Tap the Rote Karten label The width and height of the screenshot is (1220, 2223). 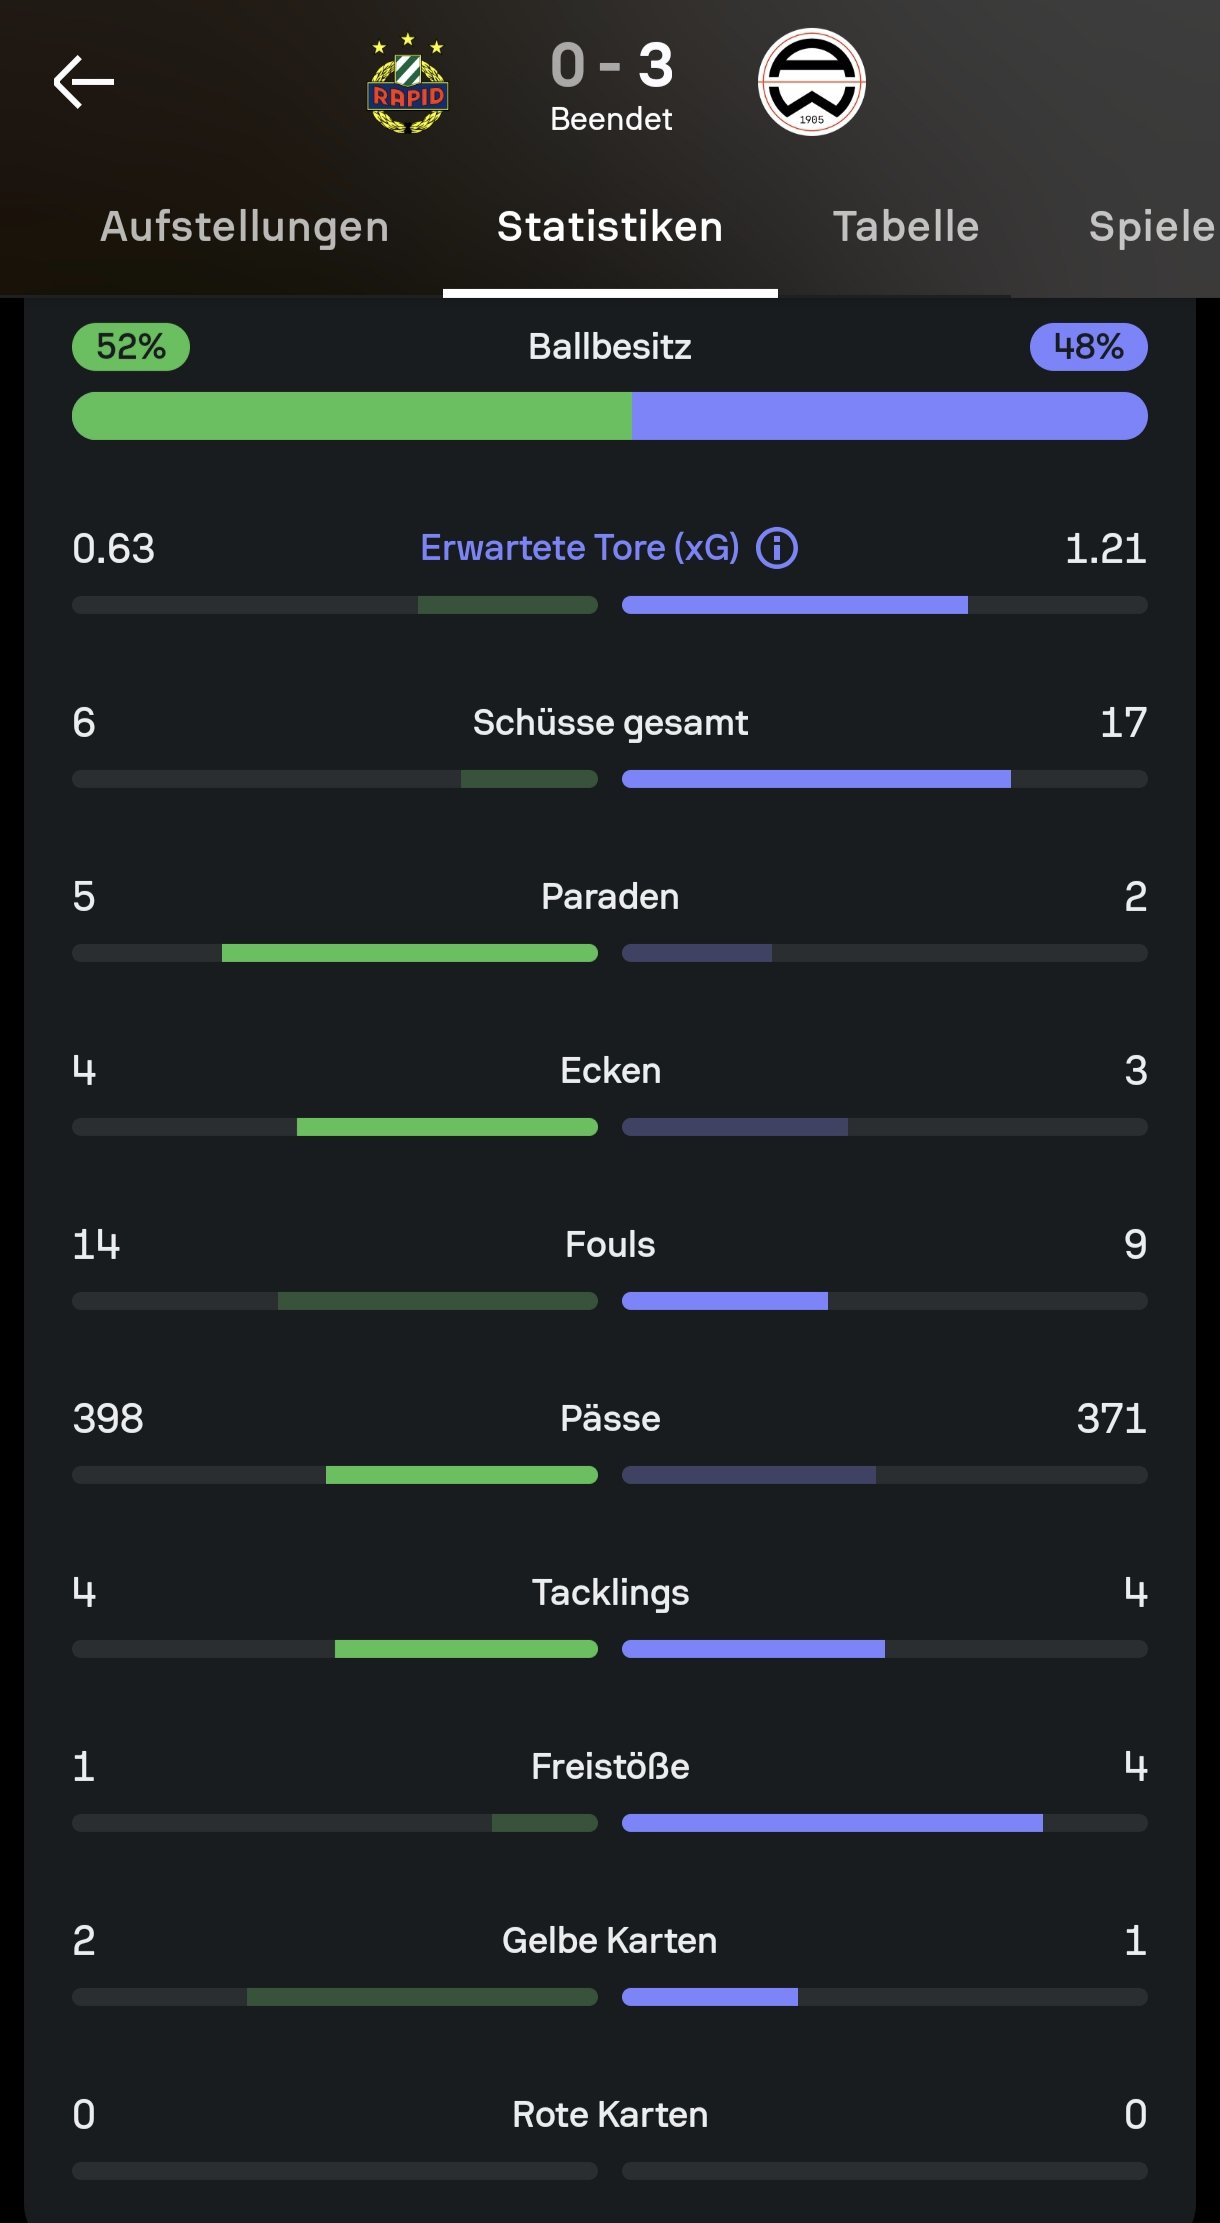tap(610, 2115)
